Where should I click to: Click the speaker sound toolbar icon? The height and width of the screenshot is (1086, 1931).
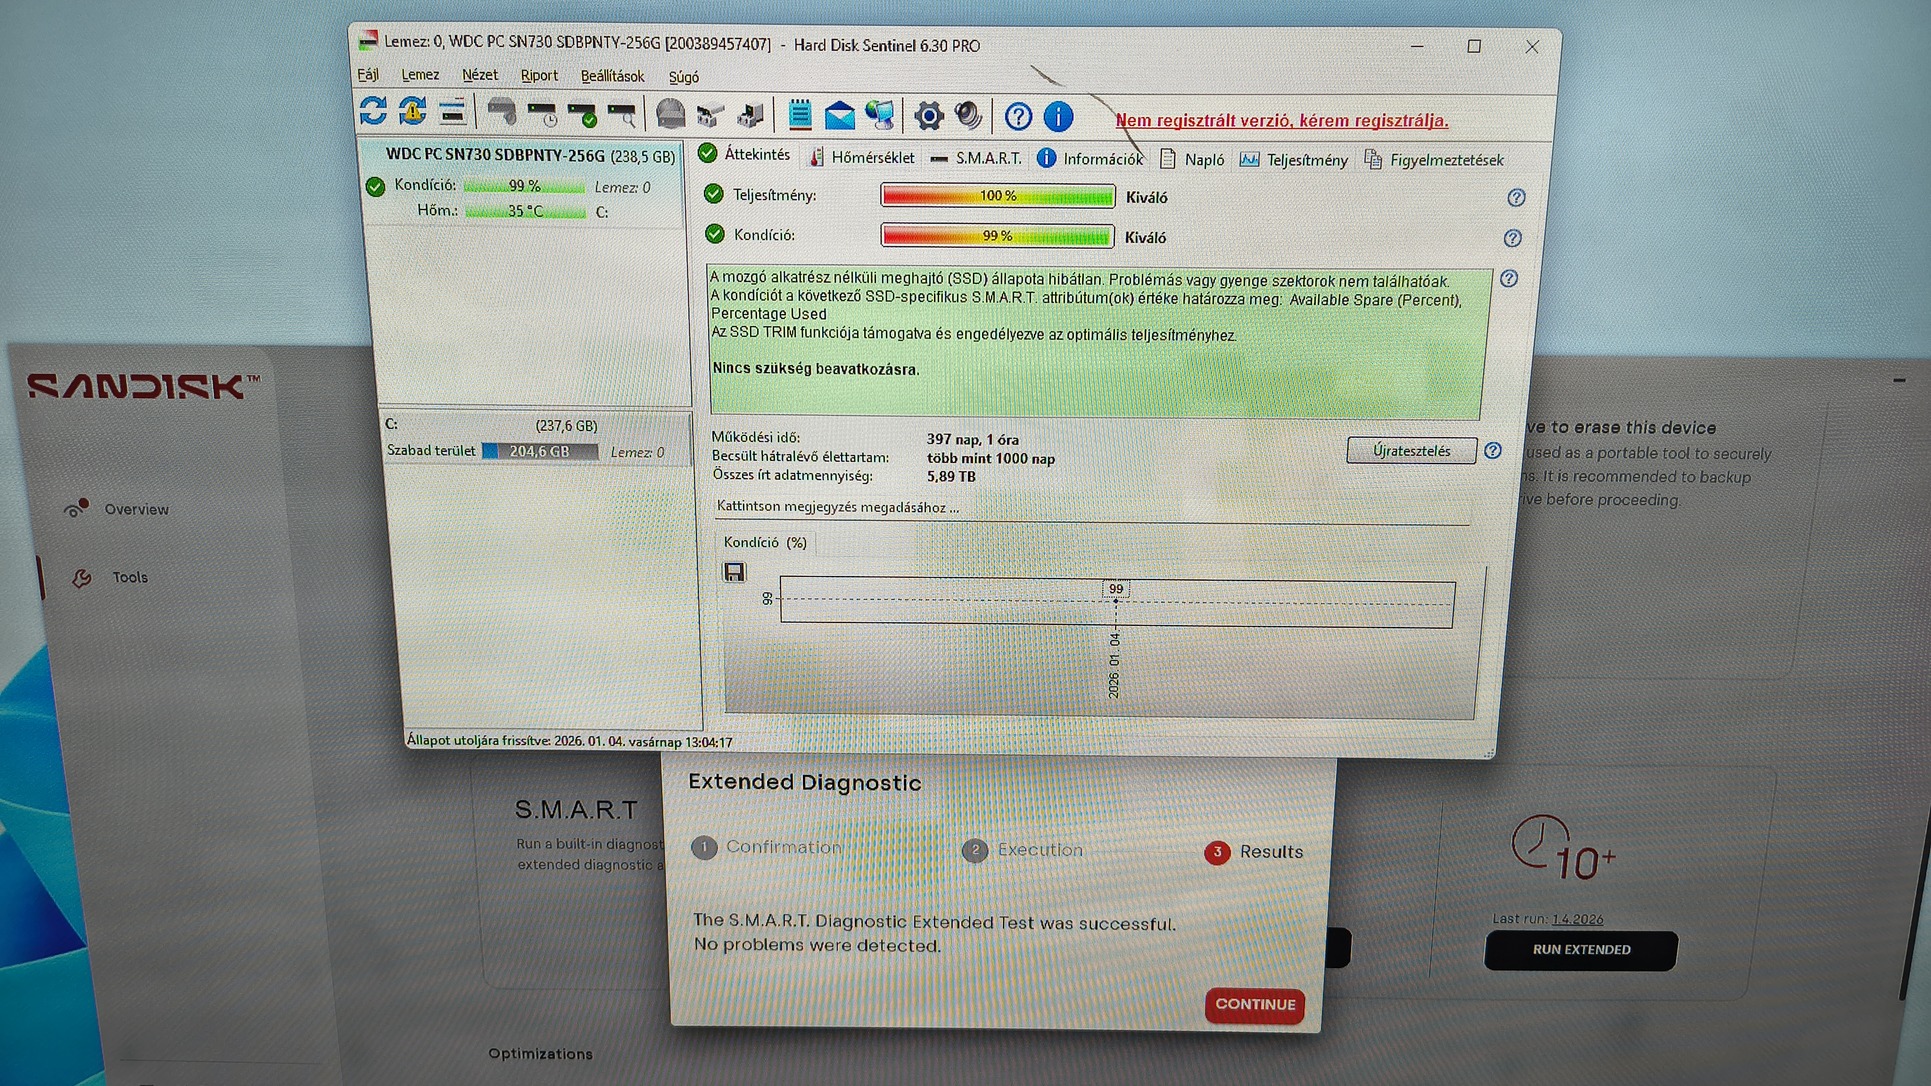pyautogui.click(x=968, y=116)
